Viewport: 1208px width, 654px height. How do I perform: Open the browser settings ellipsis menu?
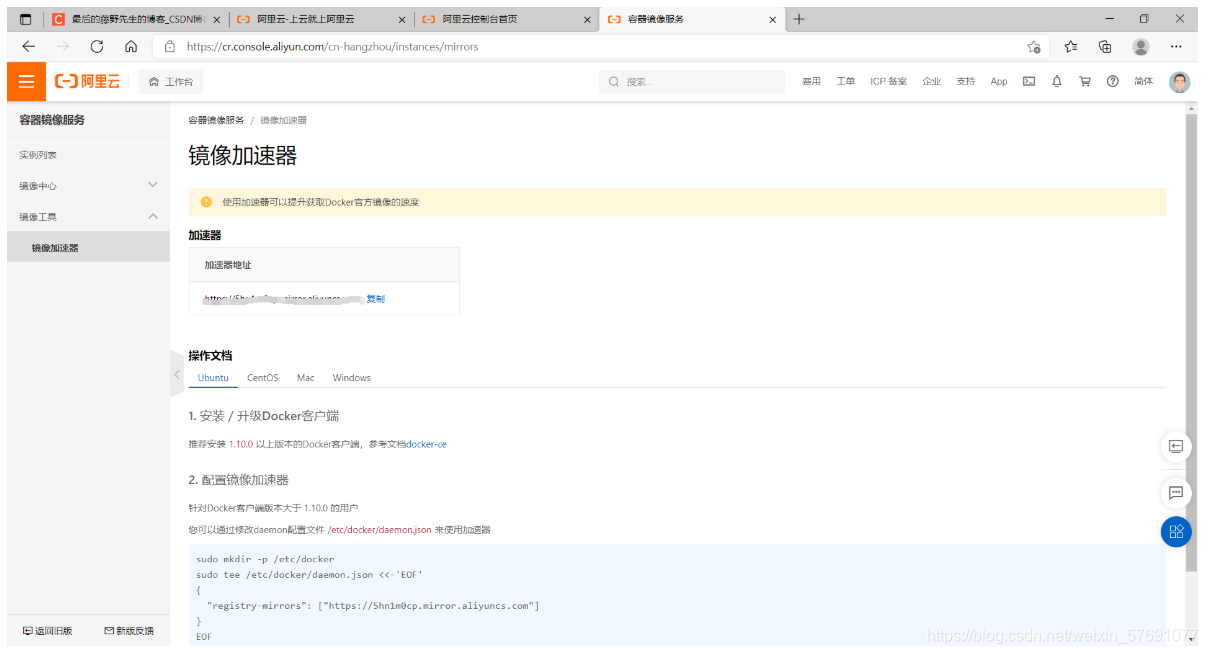tap(1176, 47)
